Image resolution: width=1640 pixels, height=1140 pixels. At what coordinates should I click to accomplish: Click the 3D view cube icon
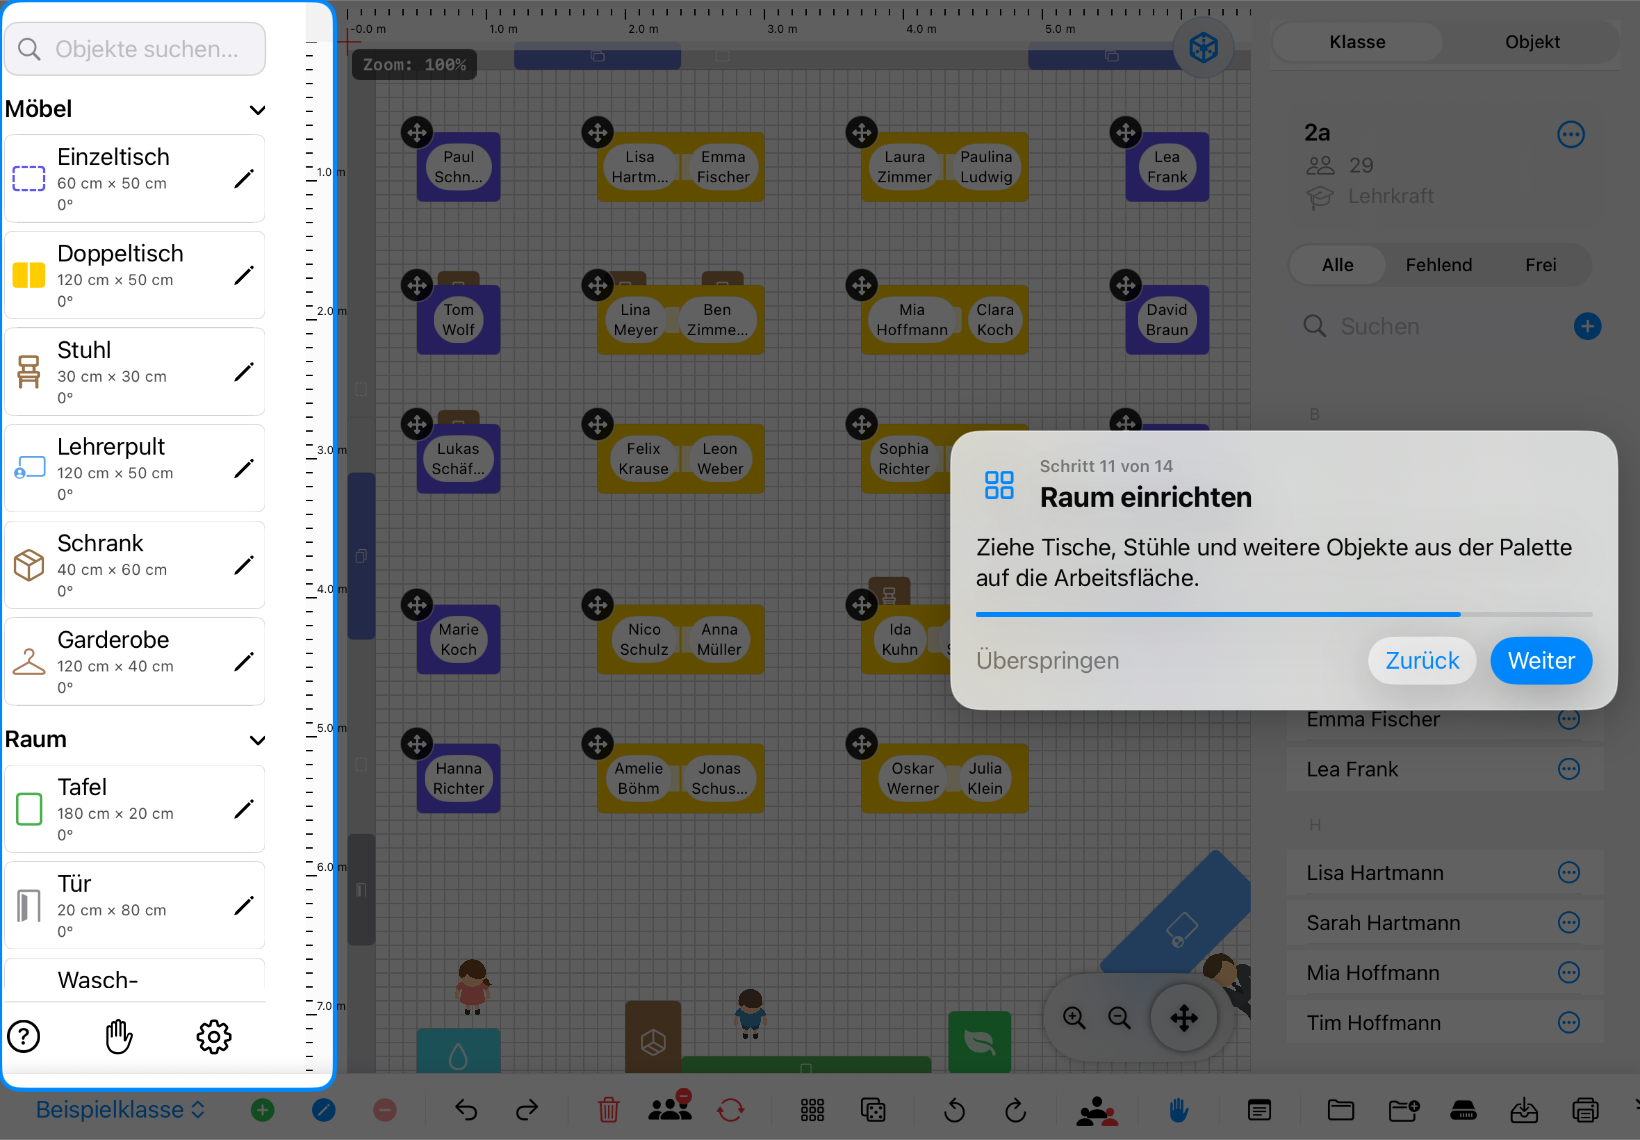(x=1203, y=47)
